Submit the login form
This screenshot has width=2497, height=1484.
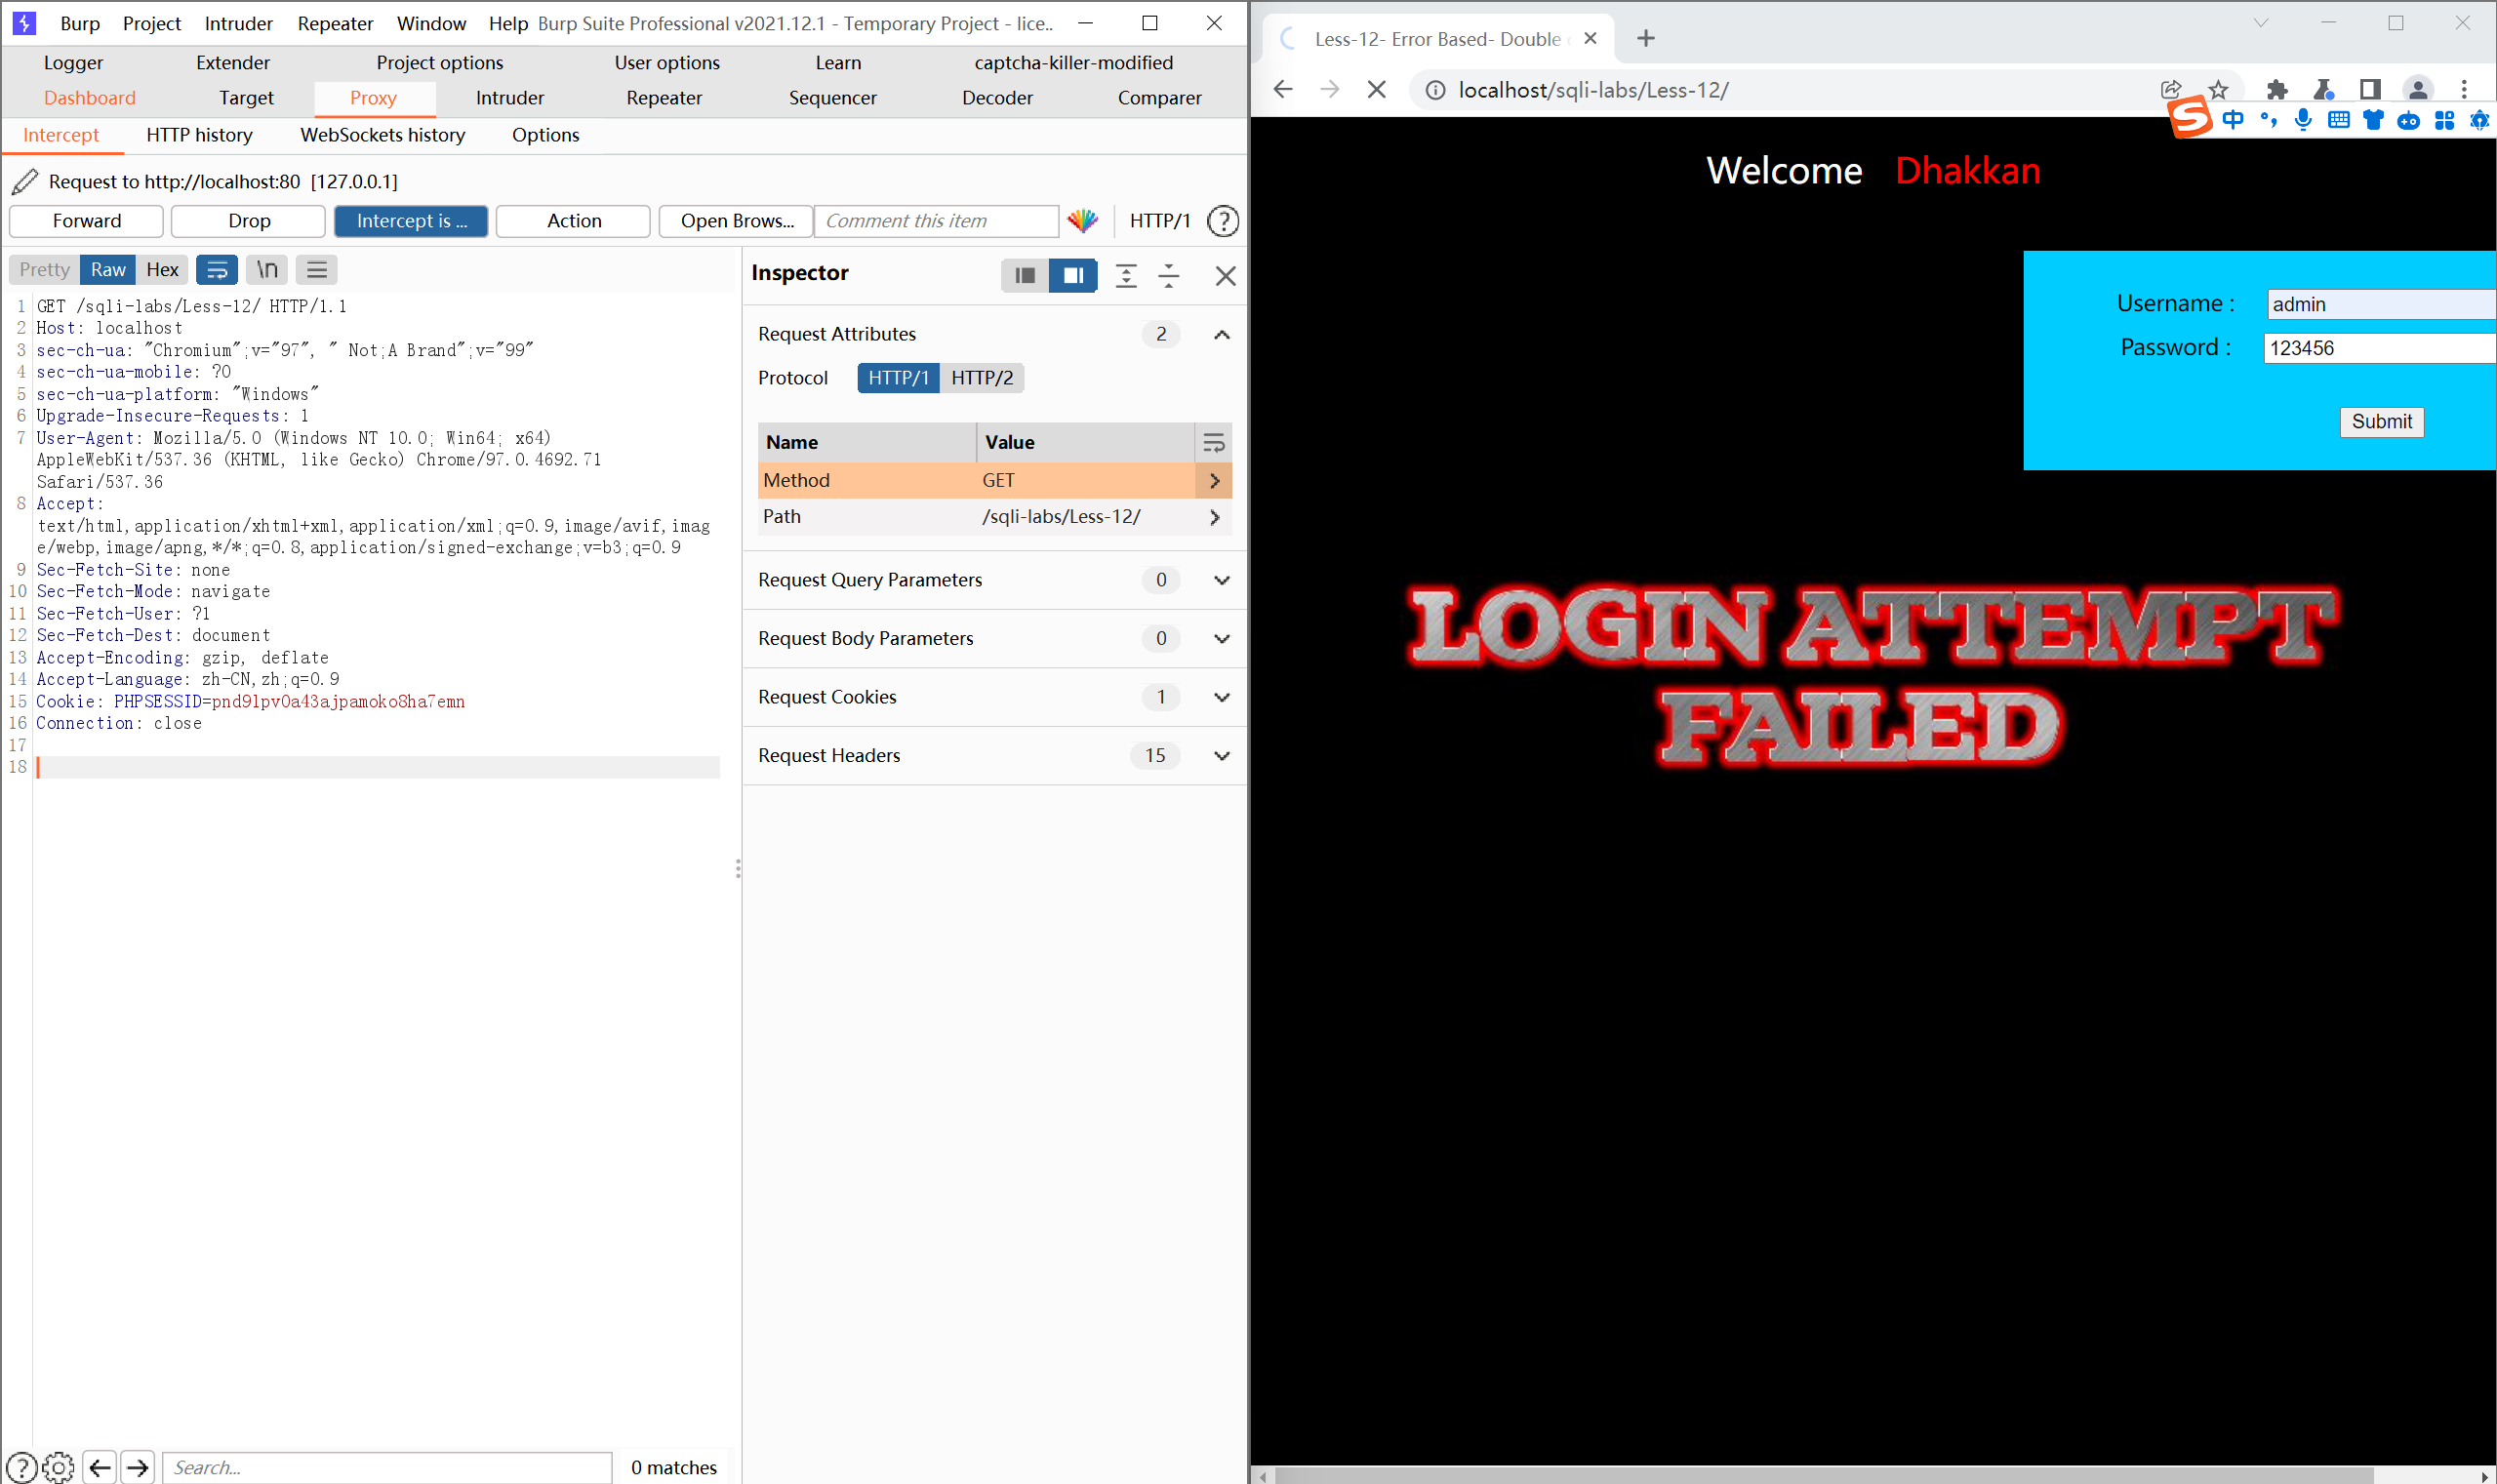(x=2381, y=422)
